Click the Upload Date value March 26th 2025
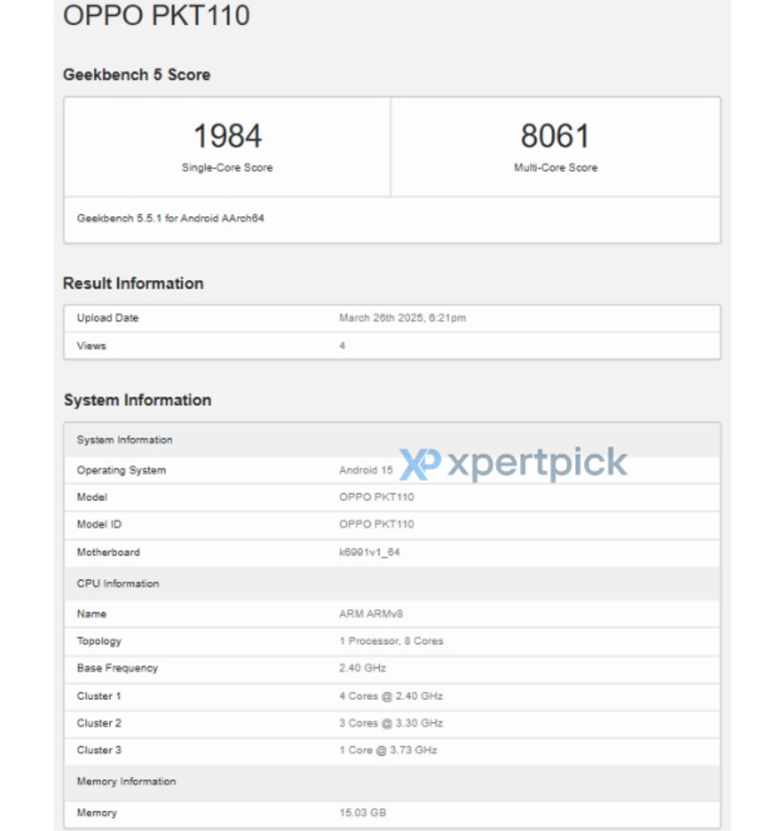781x831 pixels. coord(402,319)
